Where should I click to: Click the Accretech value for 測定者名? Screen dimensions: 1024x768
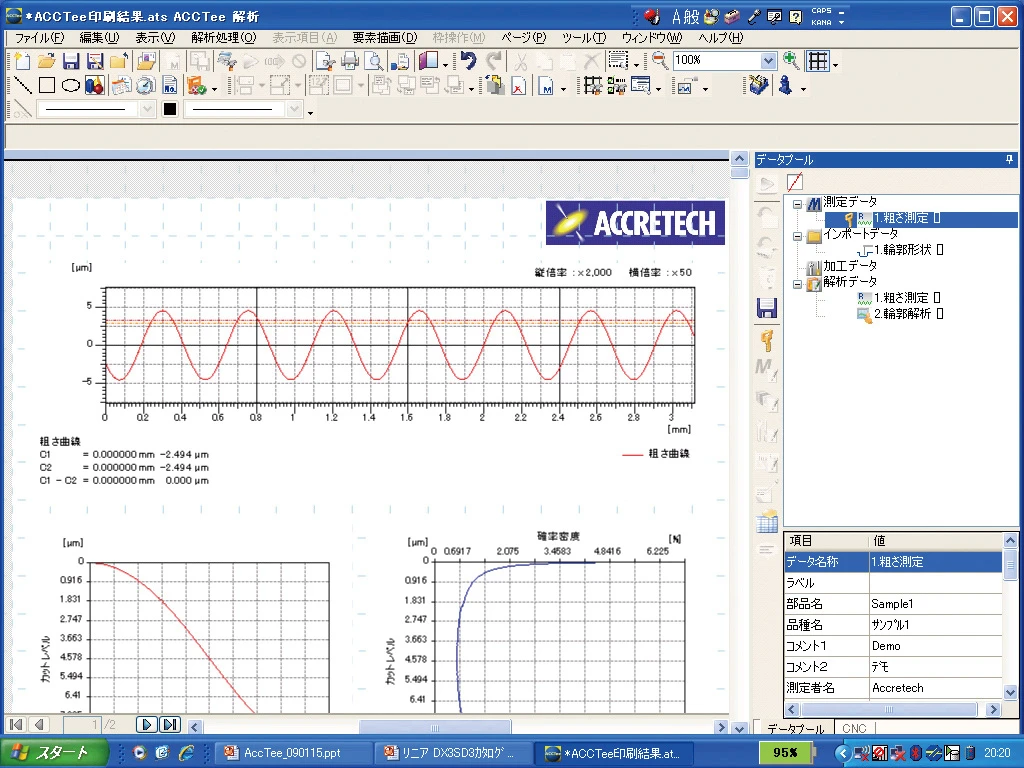coord(935,688)
